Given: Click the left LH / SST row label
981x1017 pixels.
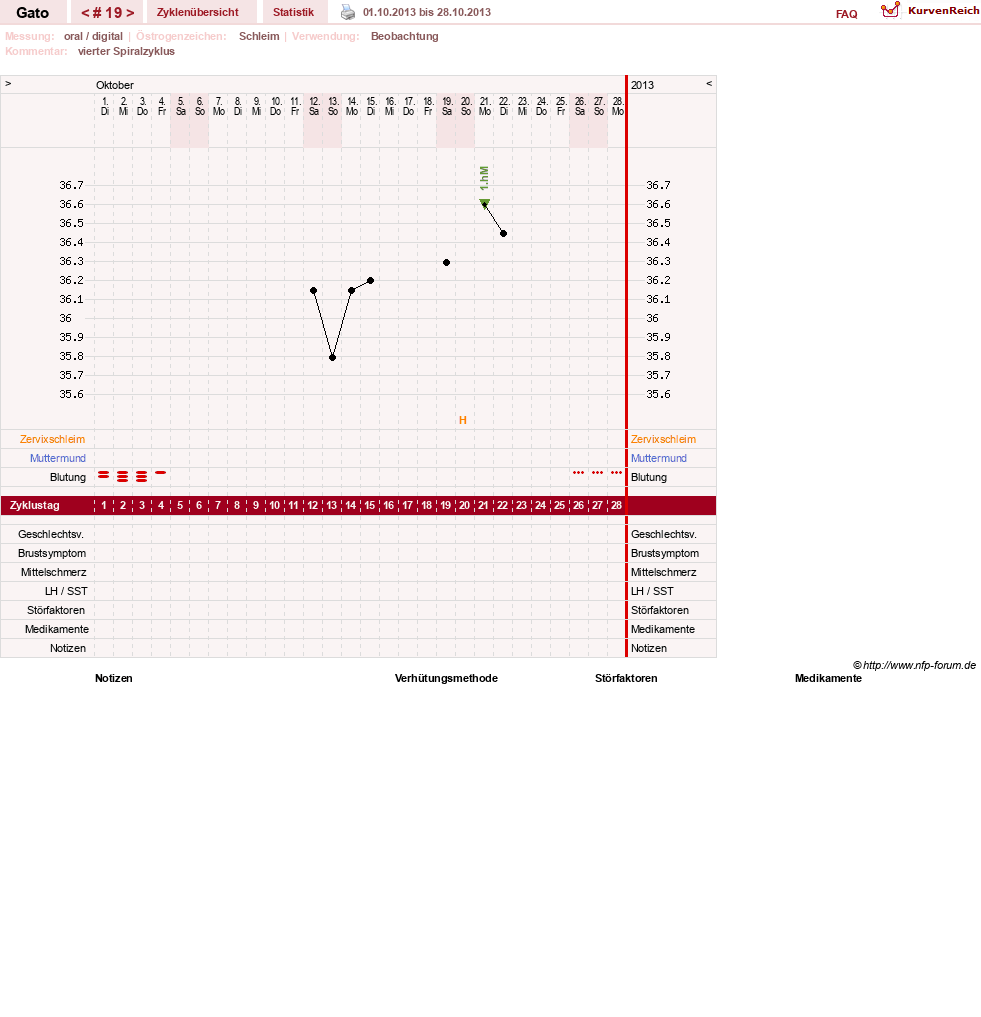Looking at the screenshot, I should coord(66,592).
